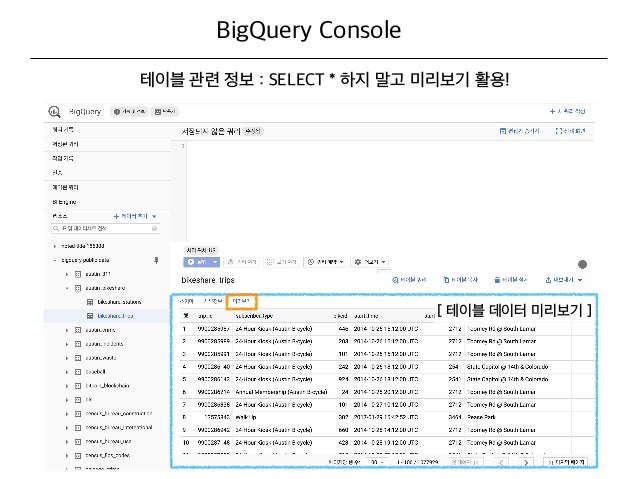Open the dropdown arrow on the Run button
The width and height of the screenshot is (638, 479).
(x=215, y=262)
